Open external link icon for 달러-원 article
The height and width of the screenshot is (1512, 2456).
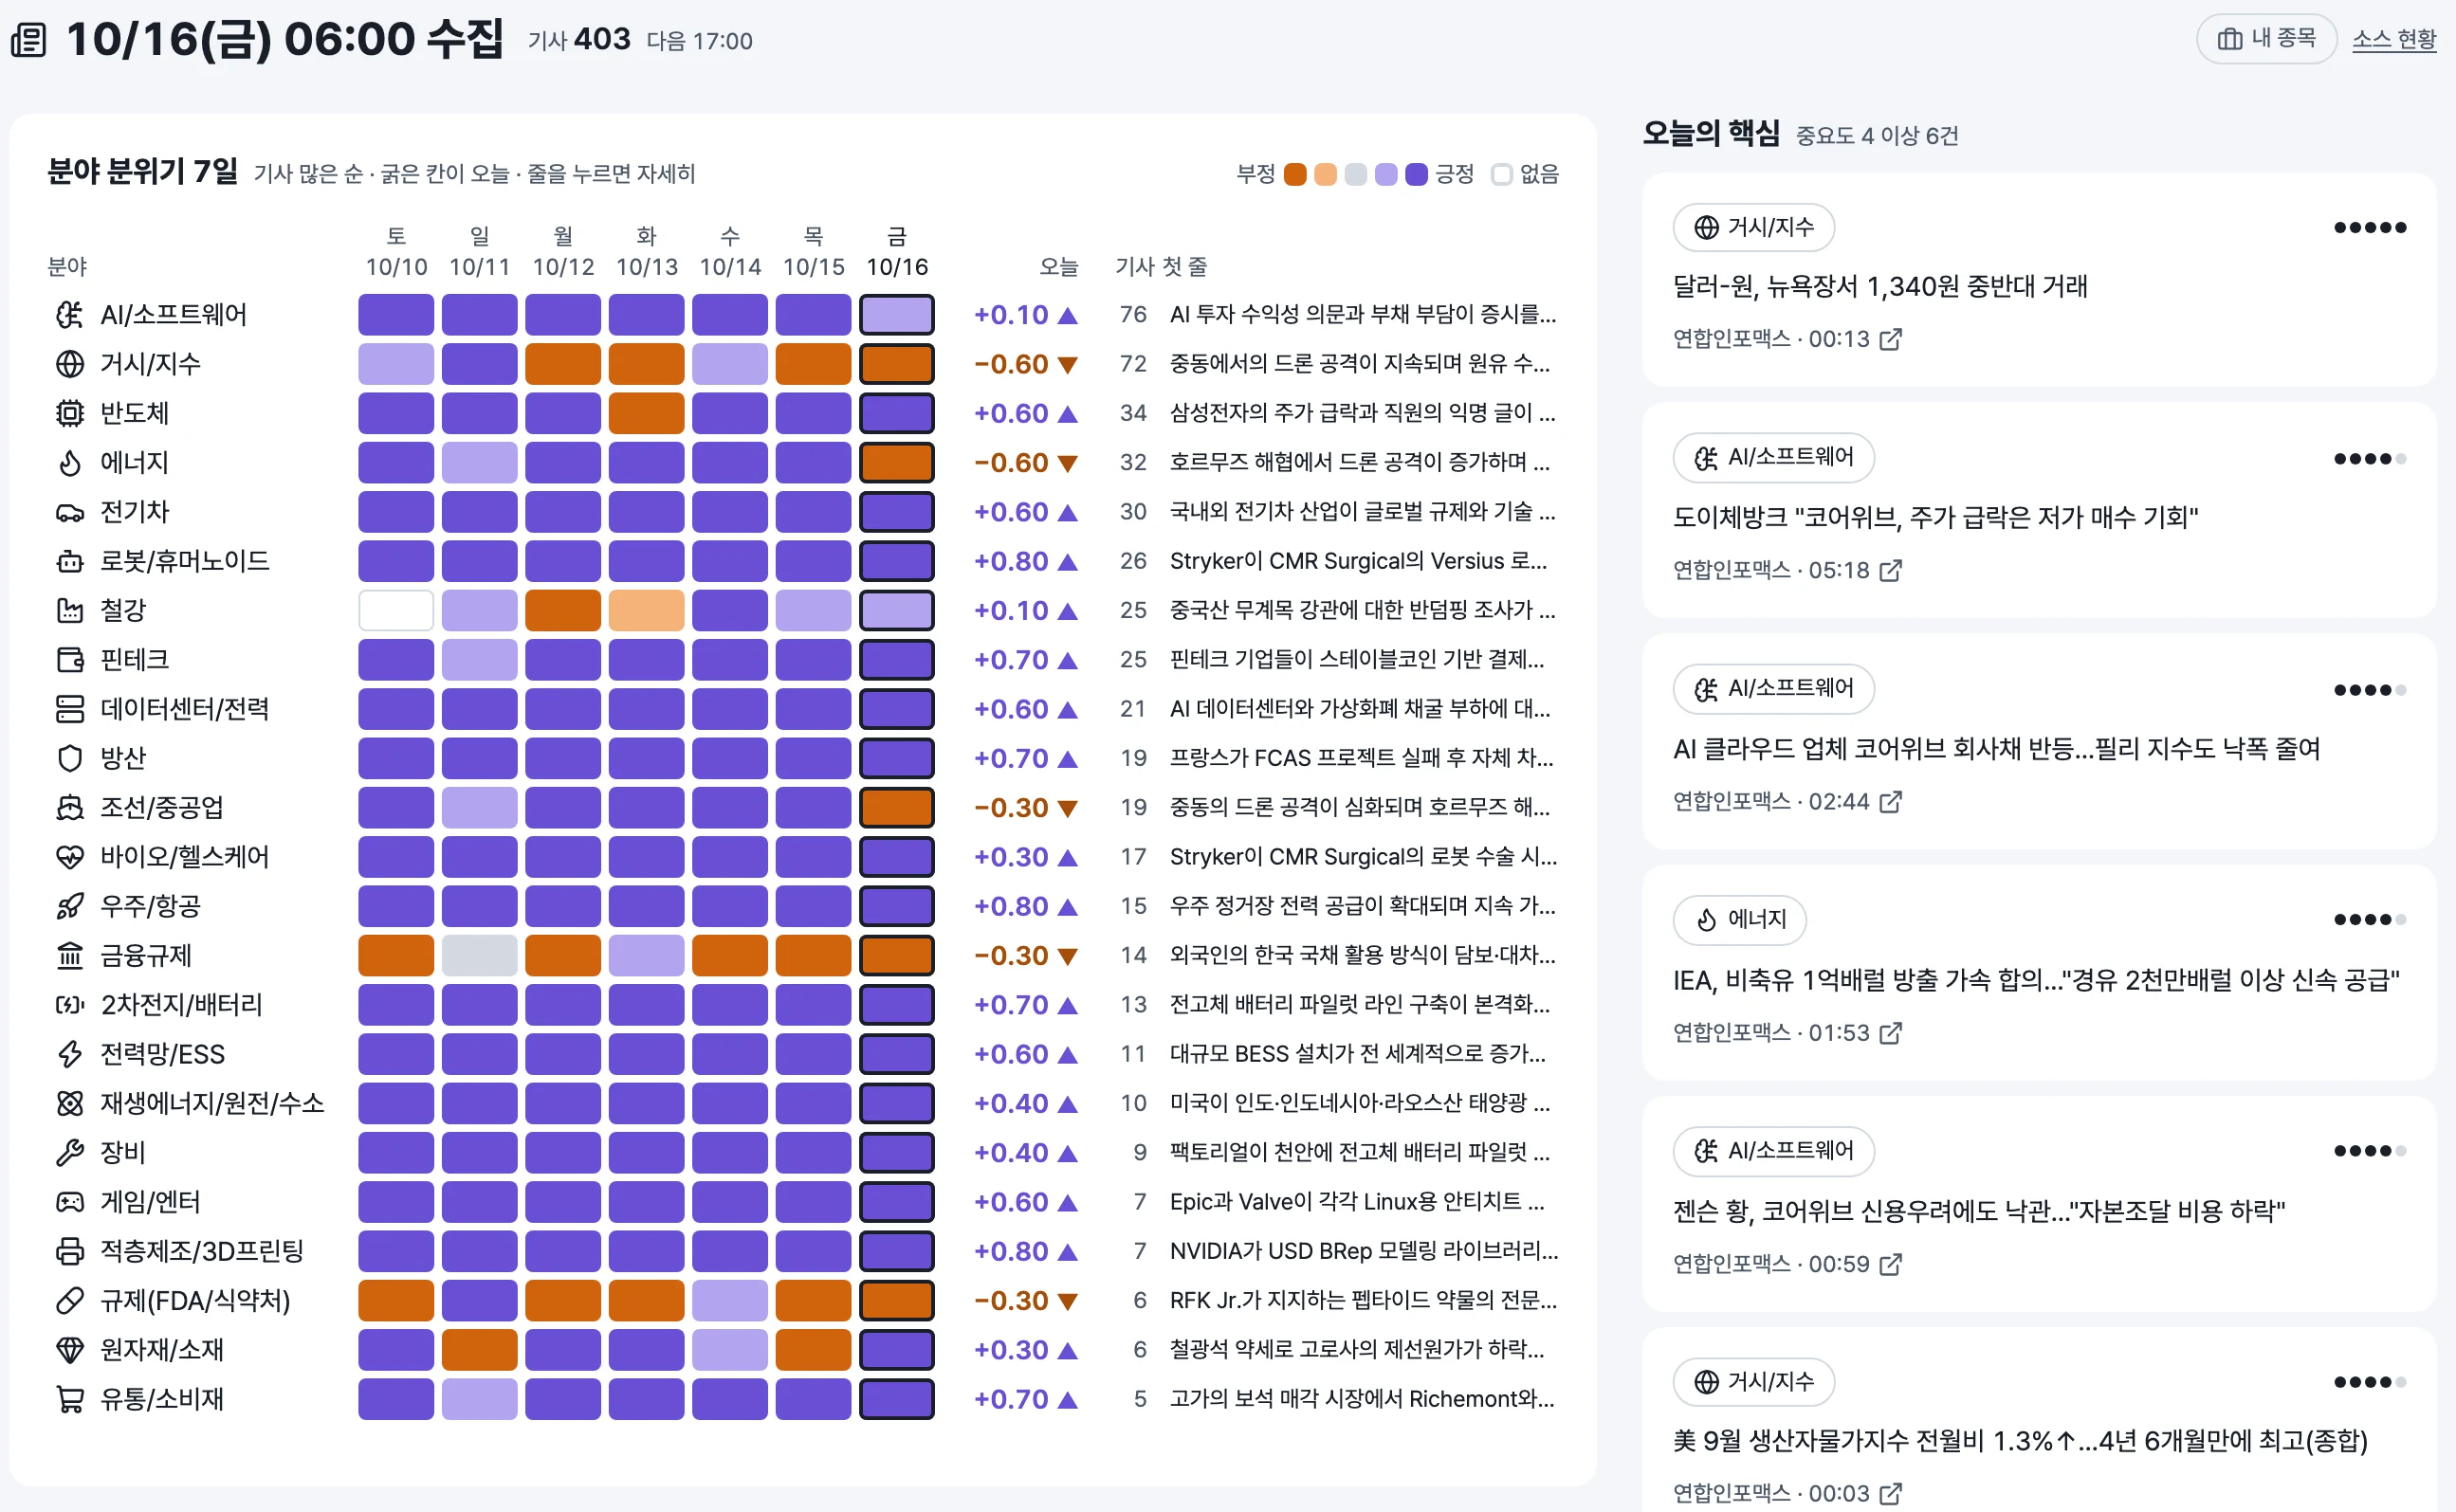[1890, 339]
